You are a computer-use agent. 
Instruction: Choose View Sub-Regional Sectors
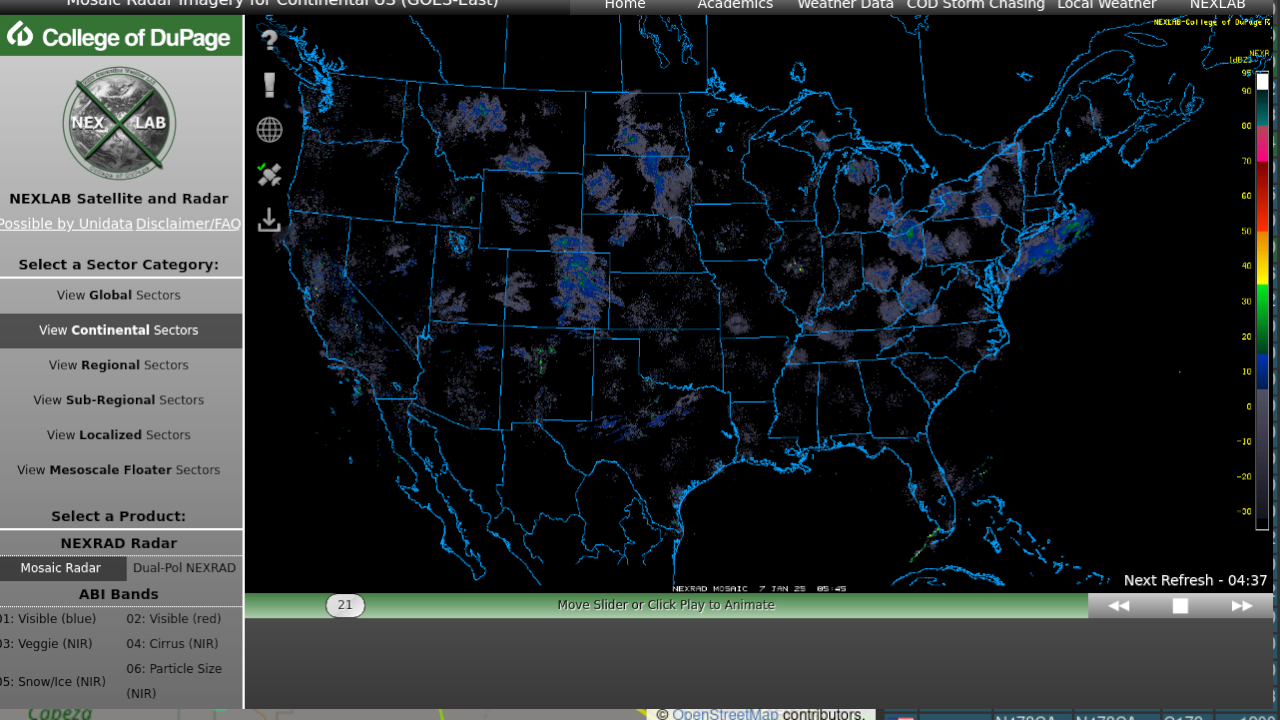119,400
